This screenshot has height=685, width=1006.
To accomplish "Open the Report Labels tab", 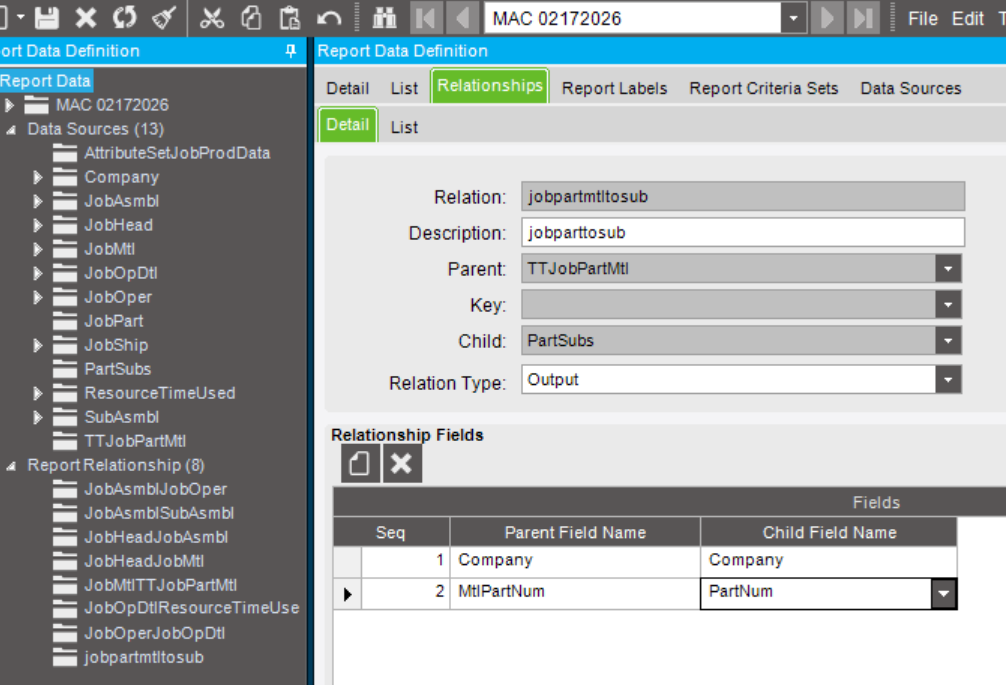I will [614, 88].
